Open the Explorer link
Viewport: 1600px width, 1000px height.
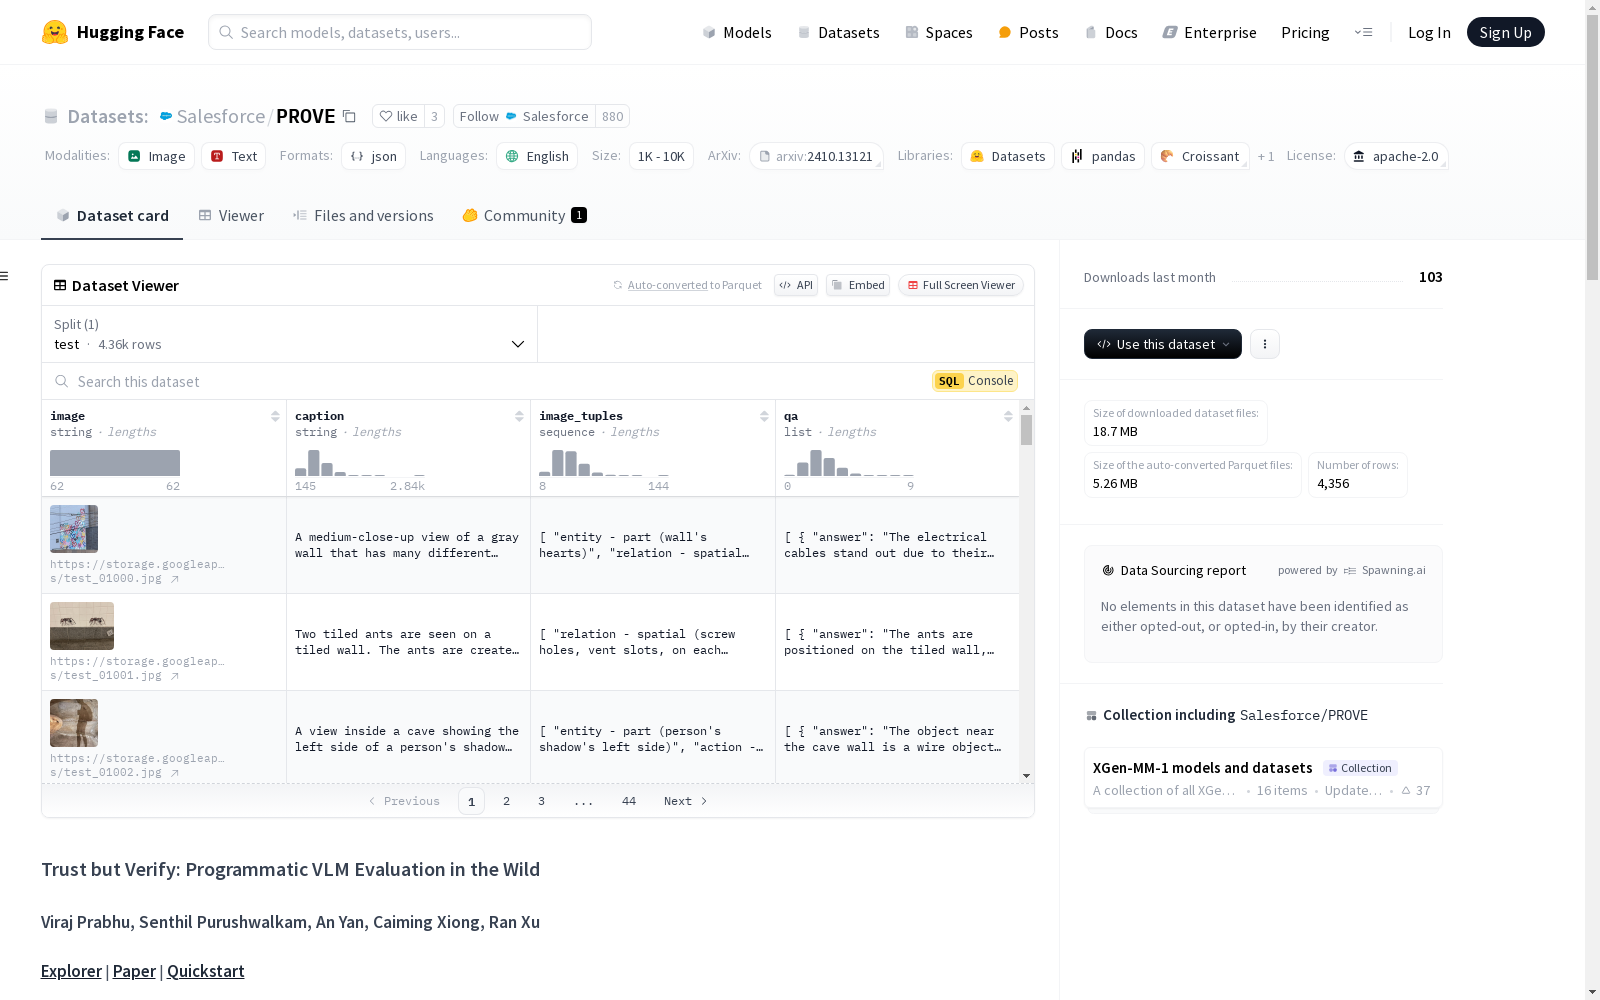[x=71, y=971]
